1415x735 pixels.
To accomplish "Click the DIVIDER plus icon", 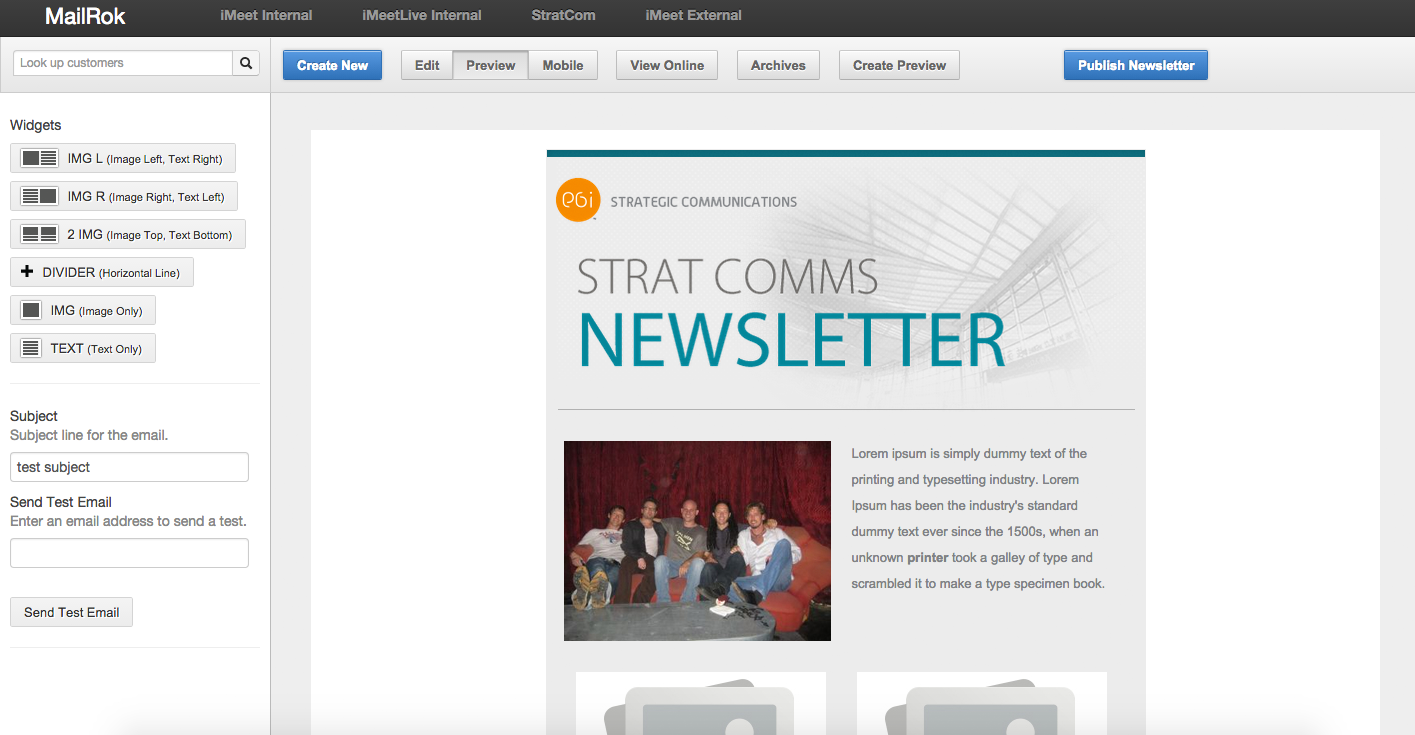I will [x=27, y=272].
